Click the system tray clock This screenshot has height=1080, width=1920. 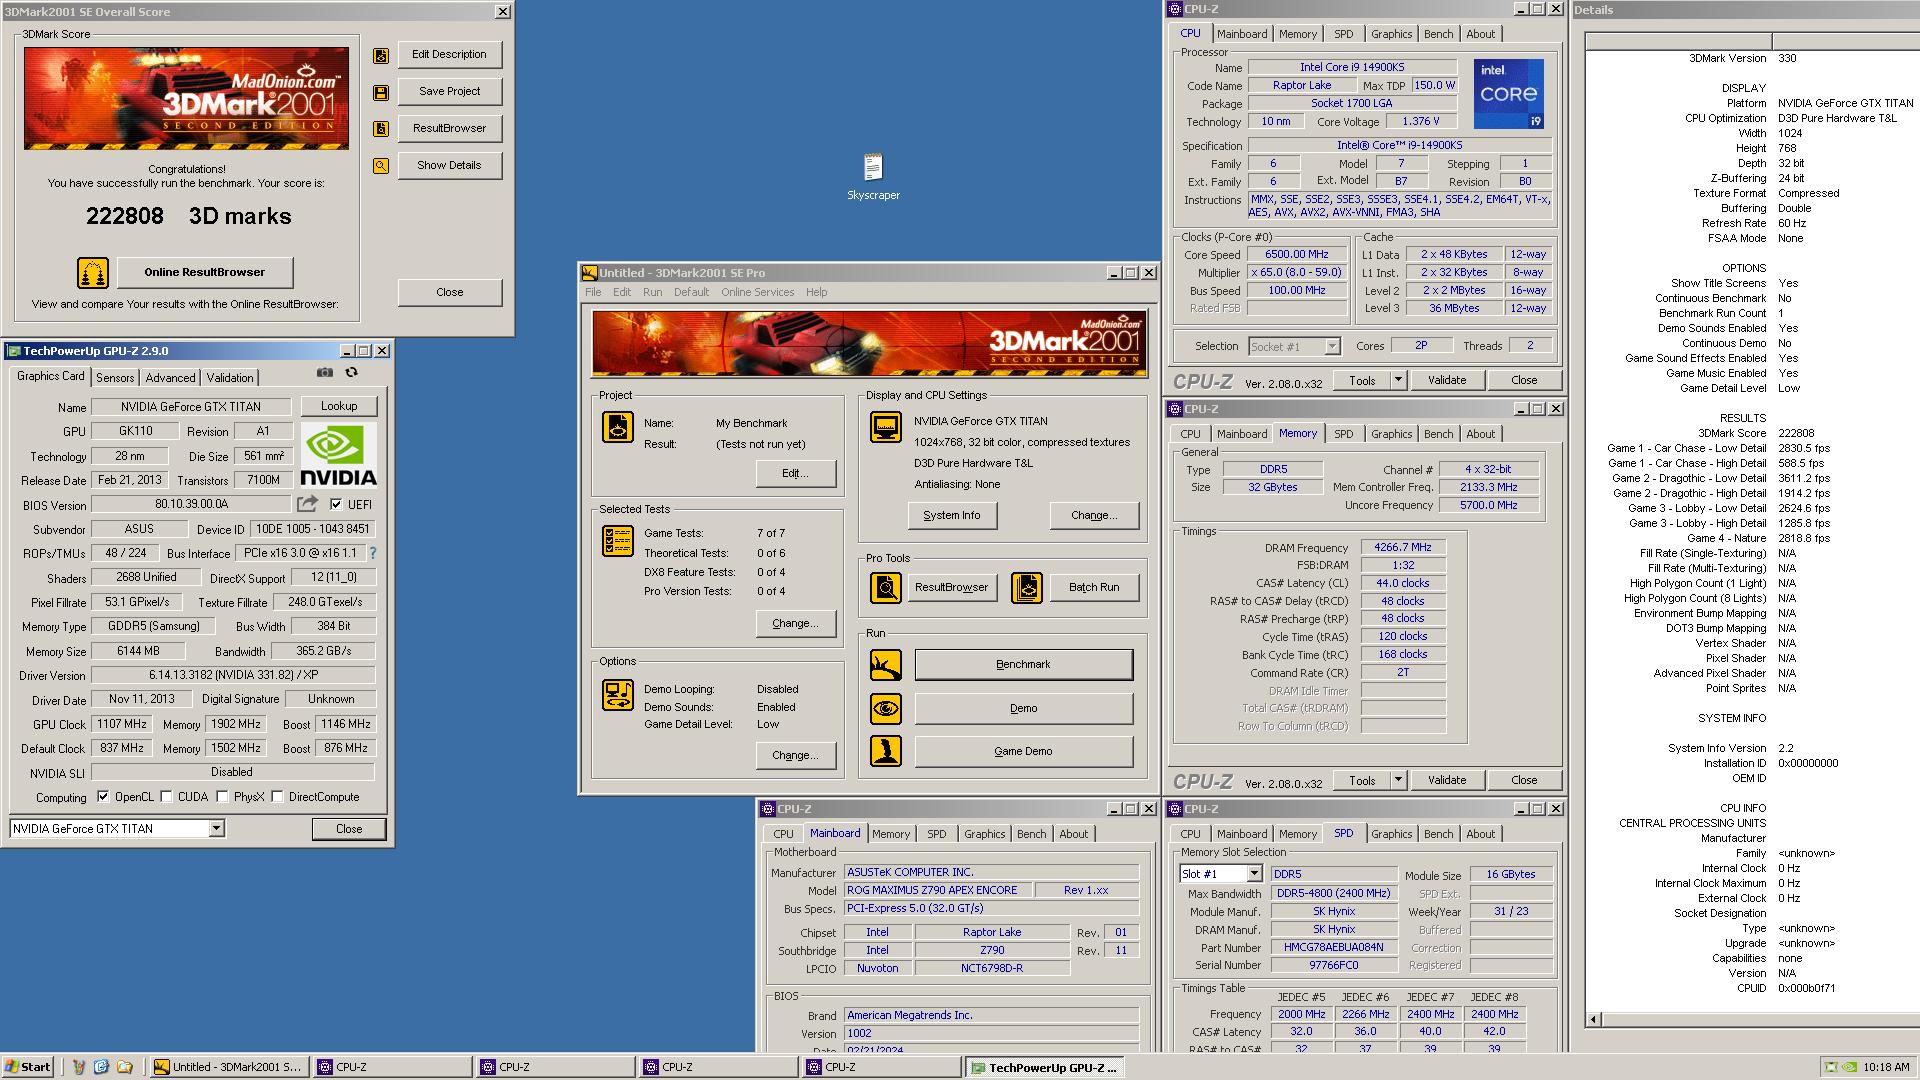coord(1886,1067)
